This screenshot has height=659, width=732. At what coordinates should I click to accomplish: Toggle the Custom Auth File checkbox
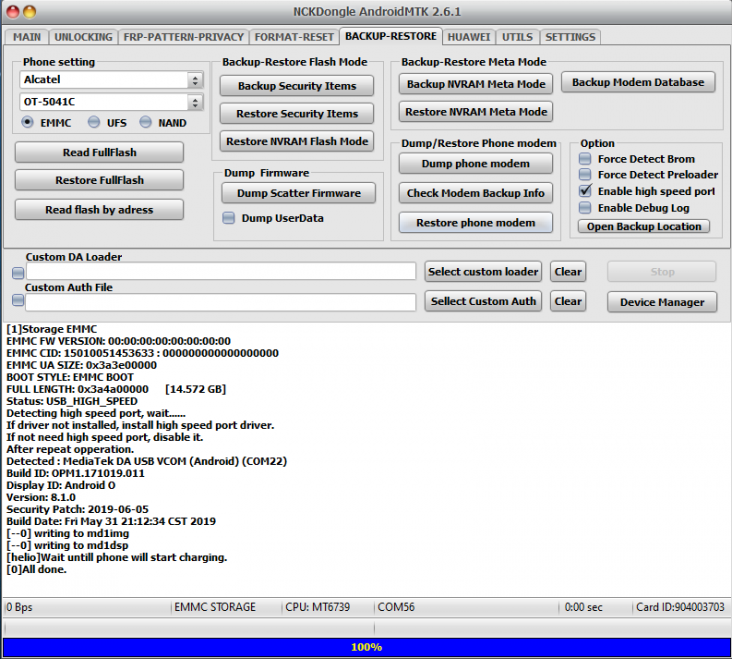click(18, 300)
